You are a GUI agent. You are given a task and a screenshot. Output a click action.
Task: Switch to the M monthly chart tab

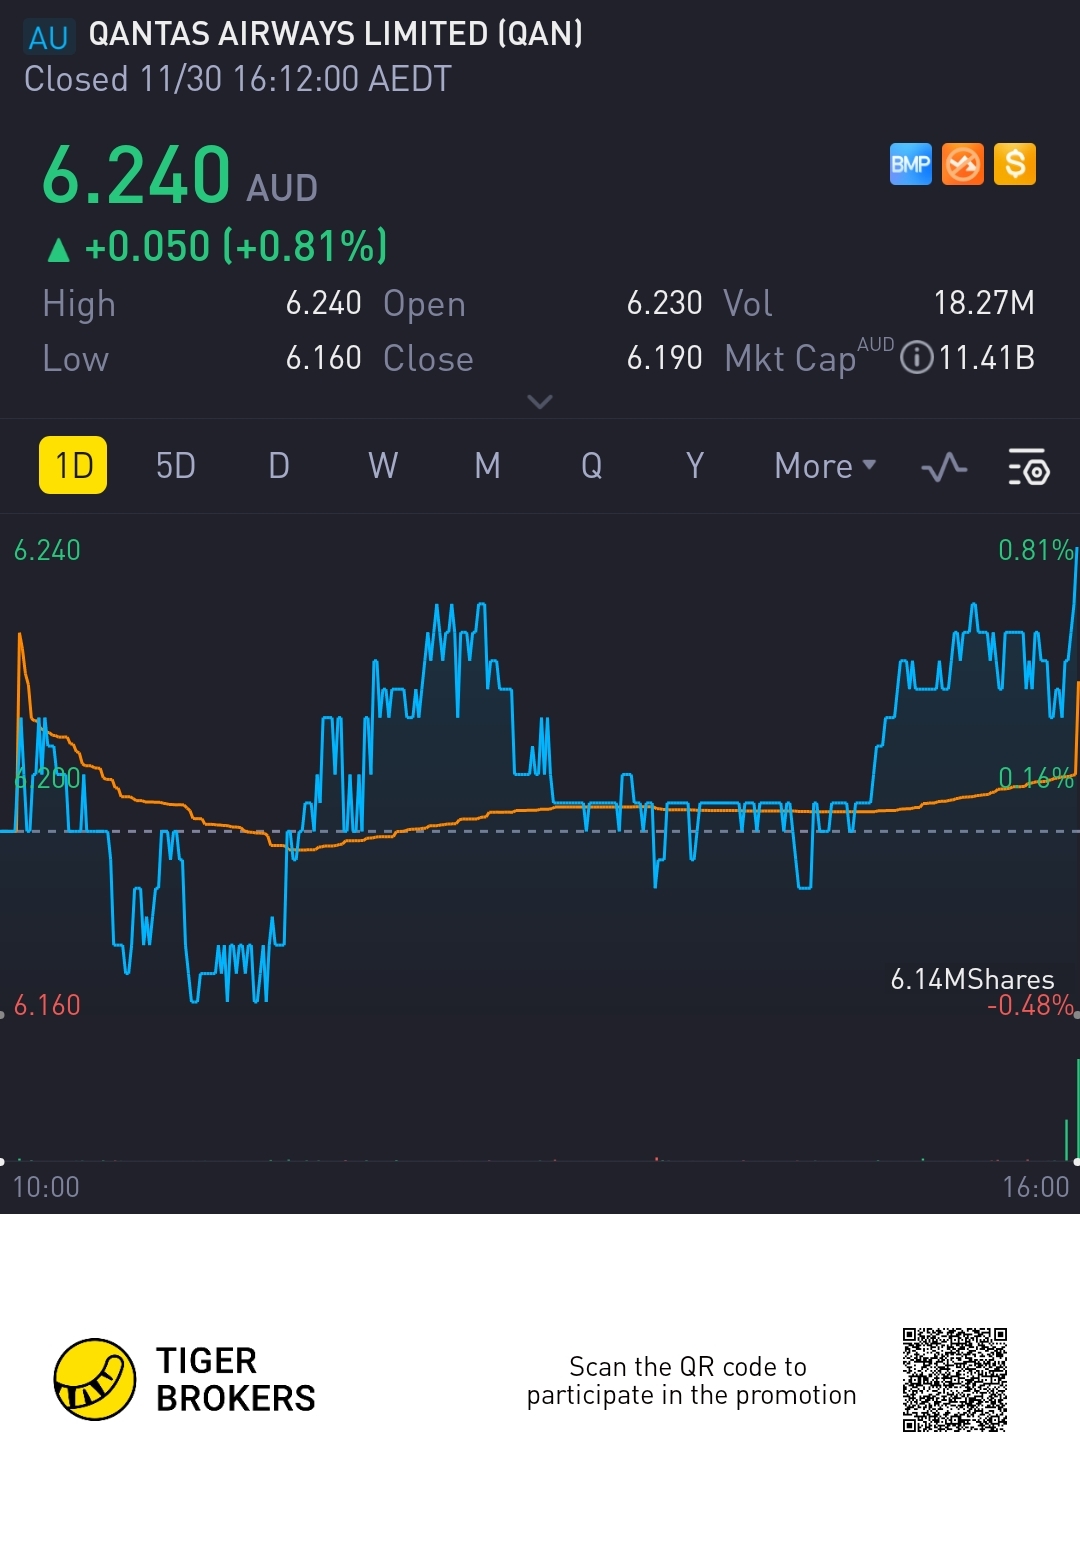tap(487, 466)
